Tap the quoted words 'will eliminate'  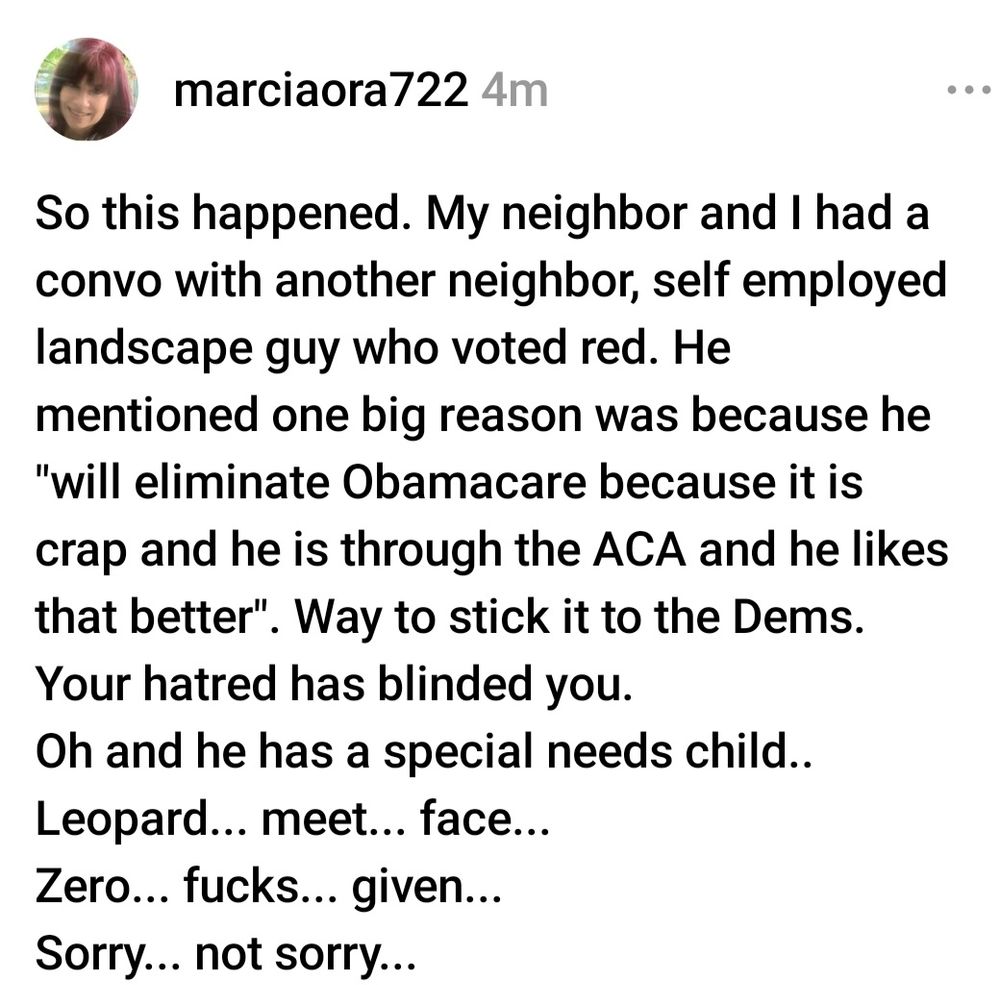(190, 482)
